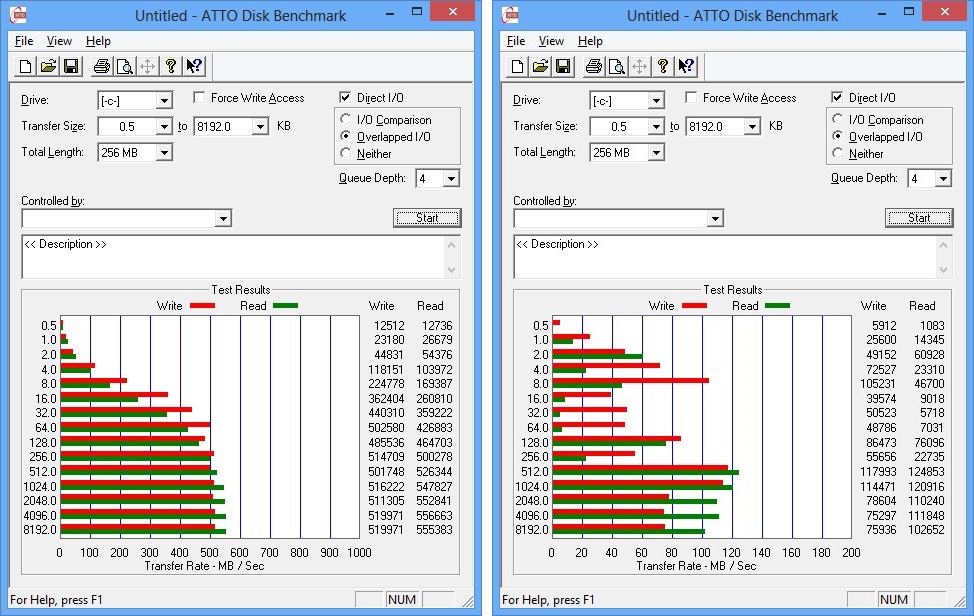
Task: Open the Total Length dropdown in right window
Action: pos(656,153)
